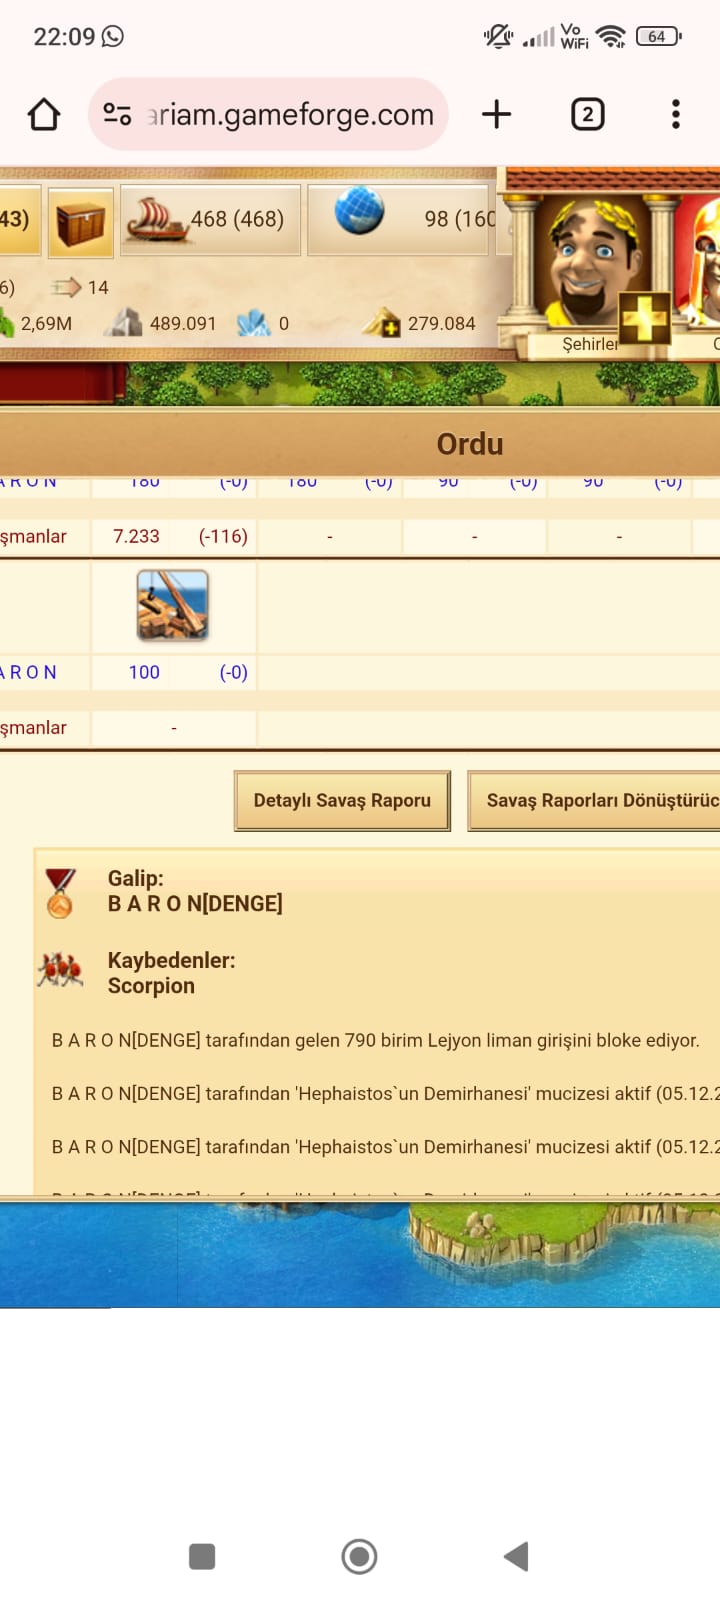Click the yellow plus premium icon
The height and width of the screenshot is (1600, 720).
click(x=644, y=319)
